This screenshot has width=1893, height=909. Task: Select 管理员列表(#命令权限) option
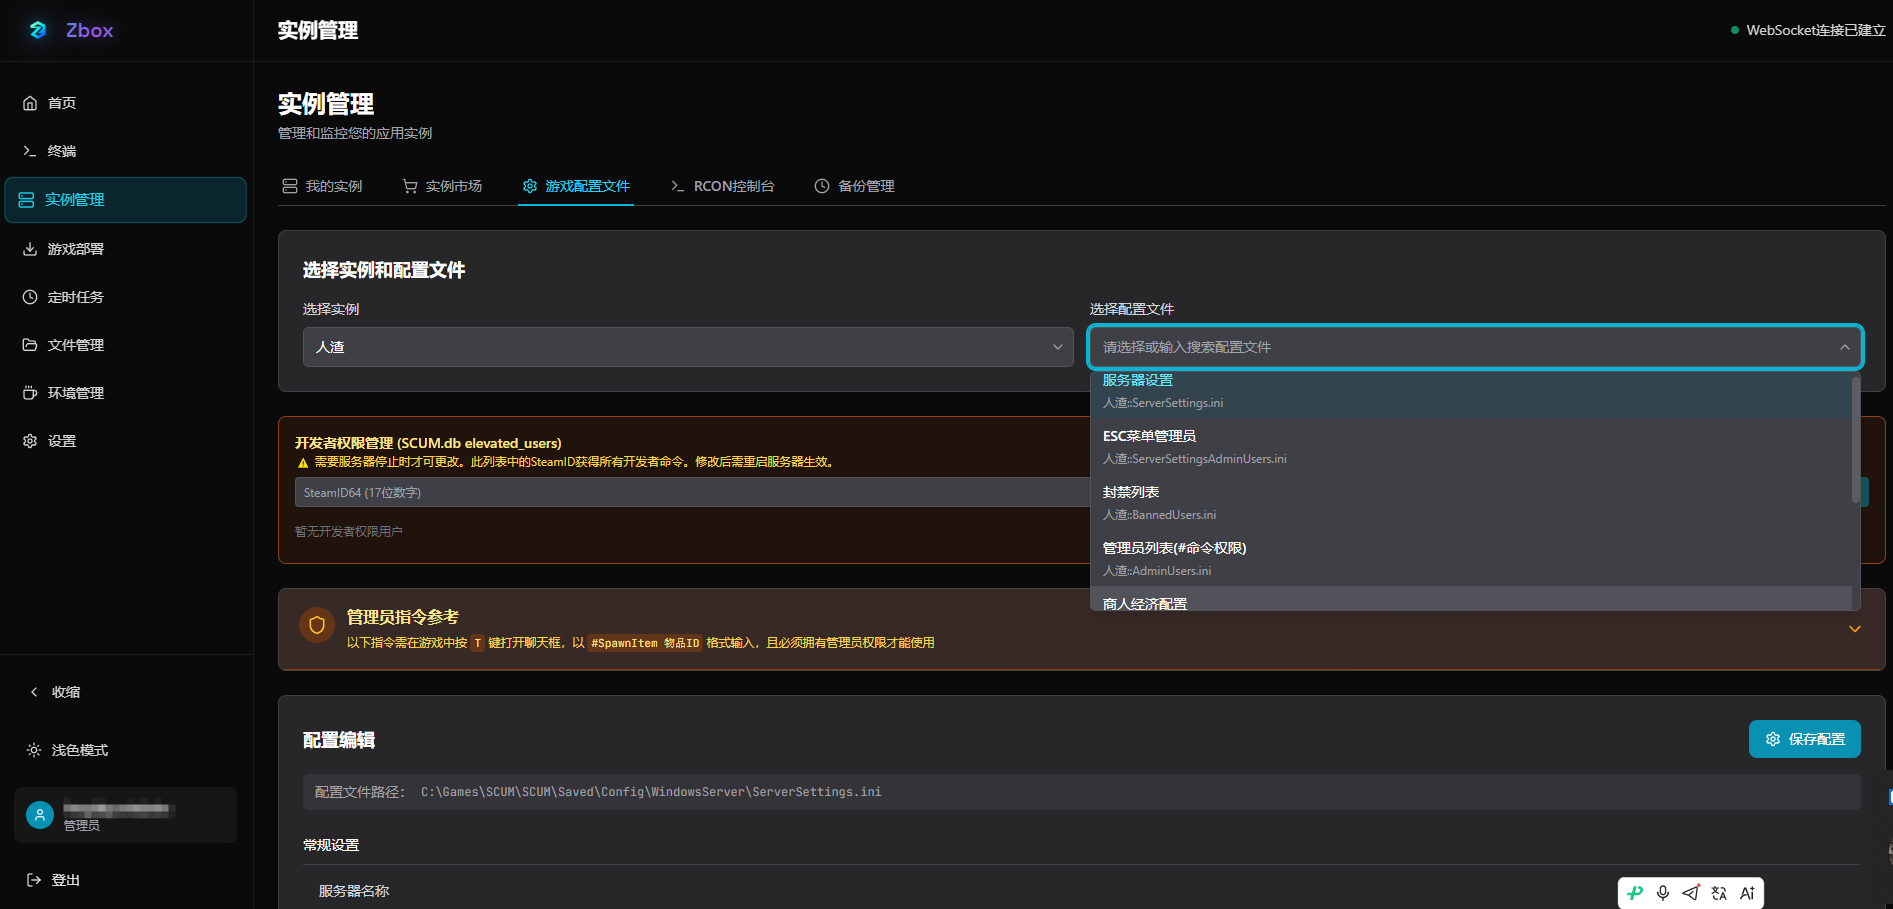pos(1470,558)
